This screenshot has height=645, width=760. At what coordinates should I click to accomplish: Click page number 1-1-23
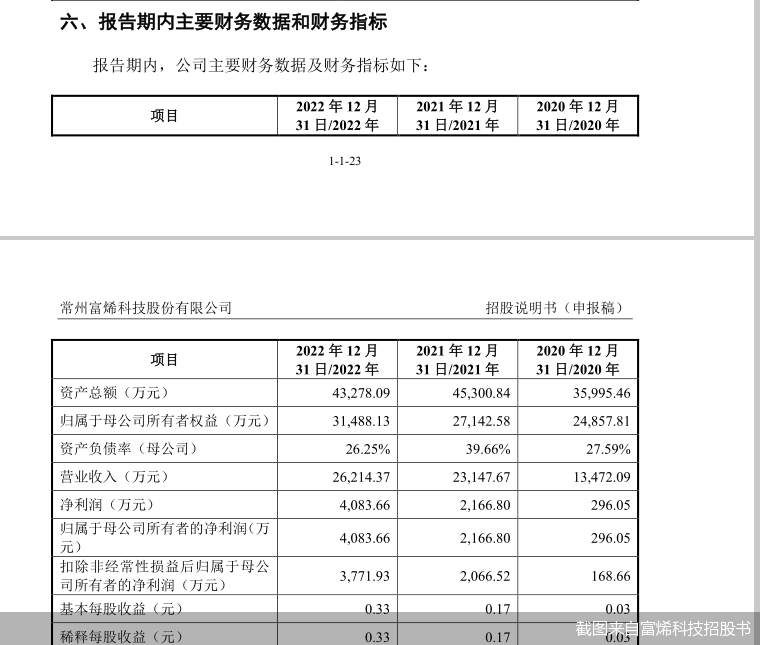344,161
